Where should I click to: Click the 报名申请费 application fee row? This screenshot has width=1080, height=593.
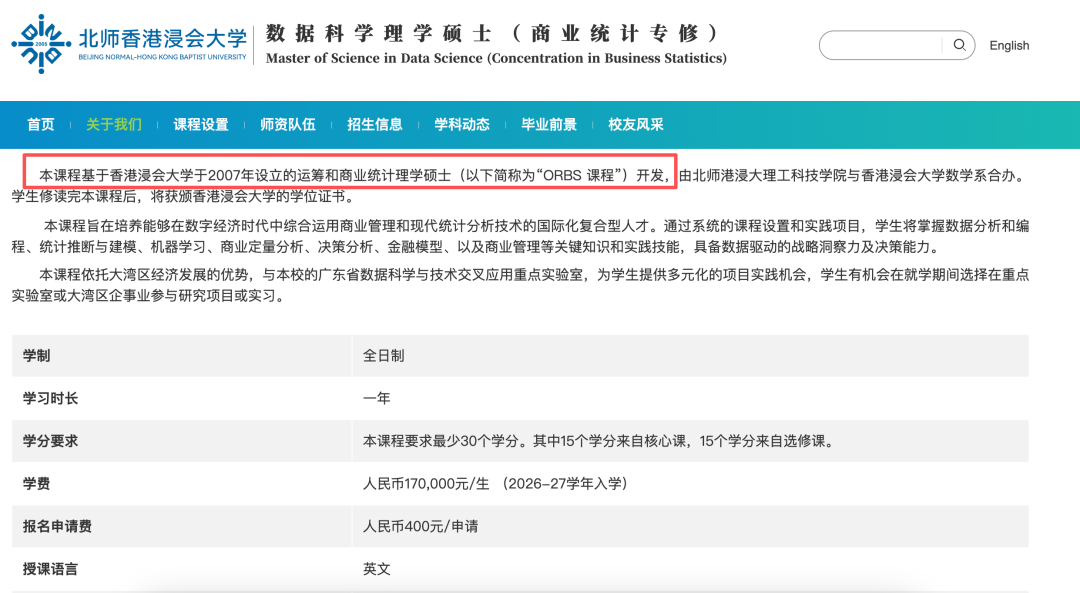pos(540,528)
